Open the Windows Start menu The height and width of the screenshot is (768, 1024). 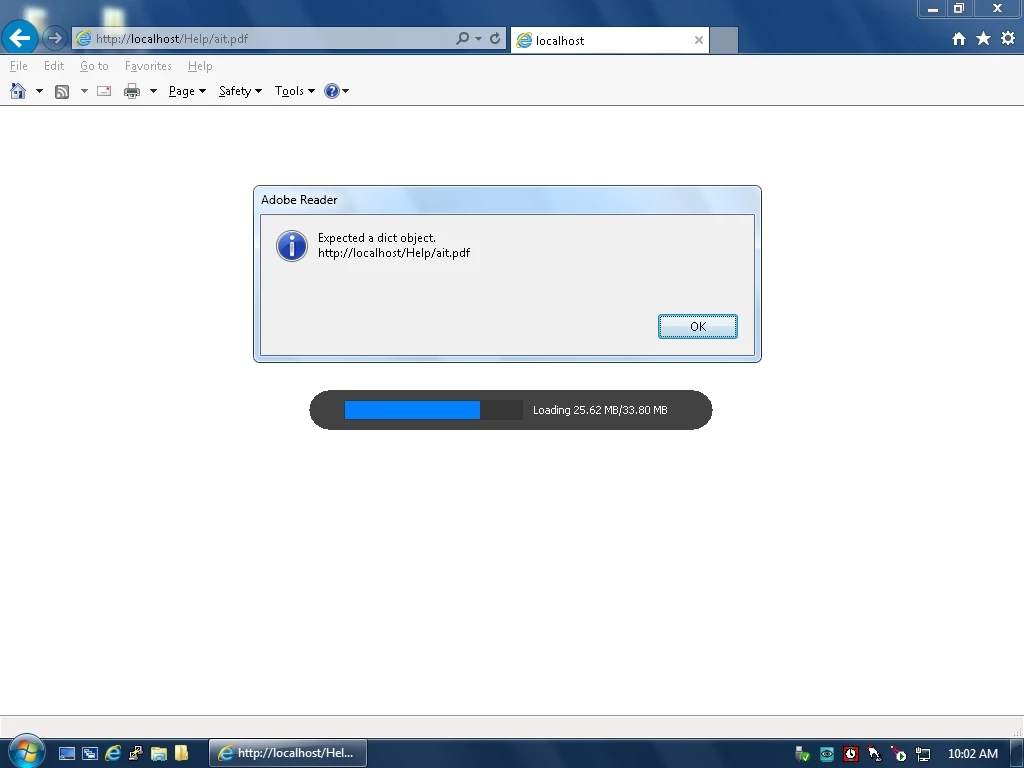click(26, 751)
